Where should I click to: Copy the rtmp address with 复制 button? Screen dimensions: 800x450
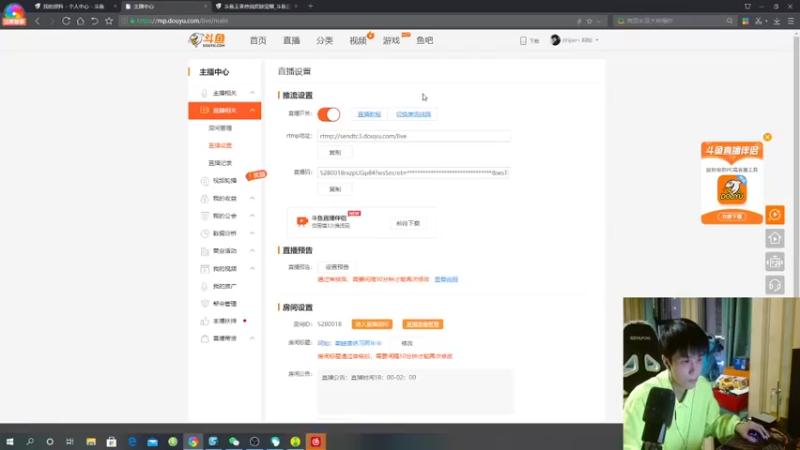[x=335, y=153]
